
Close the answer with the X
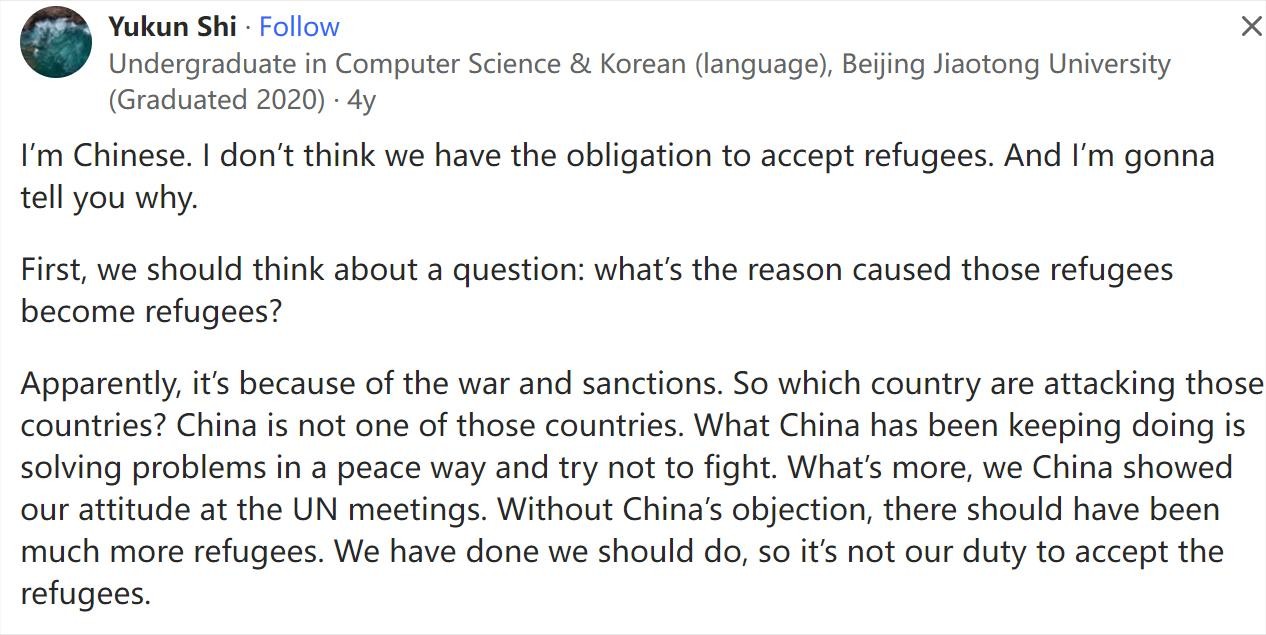1251,27
